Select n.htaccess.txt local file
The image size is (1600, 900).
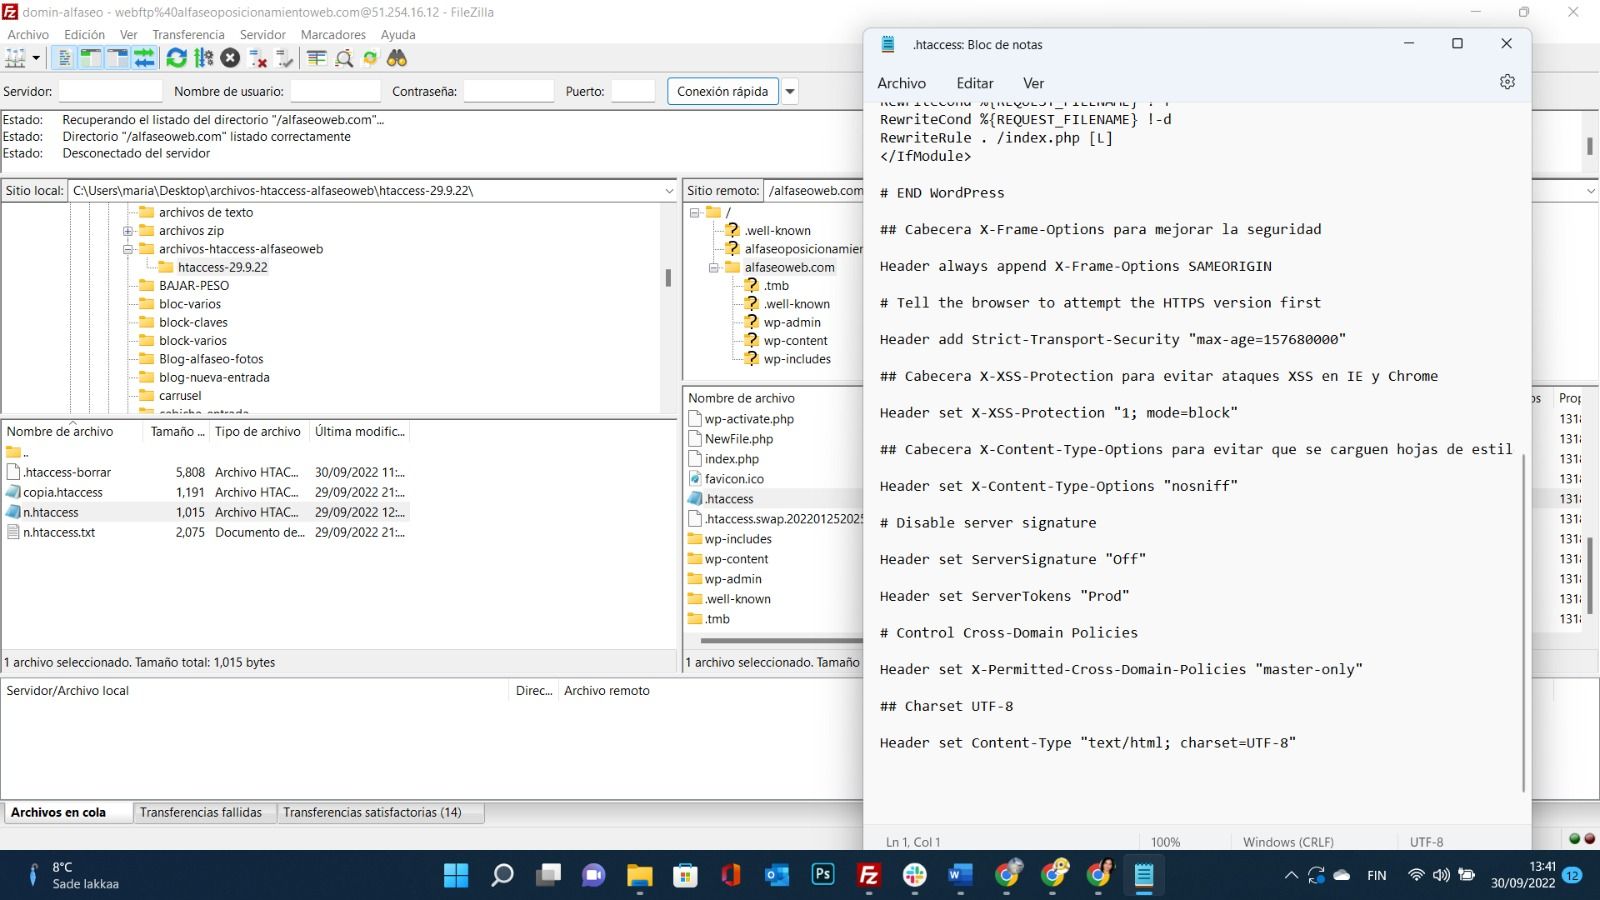click(59, 532)
